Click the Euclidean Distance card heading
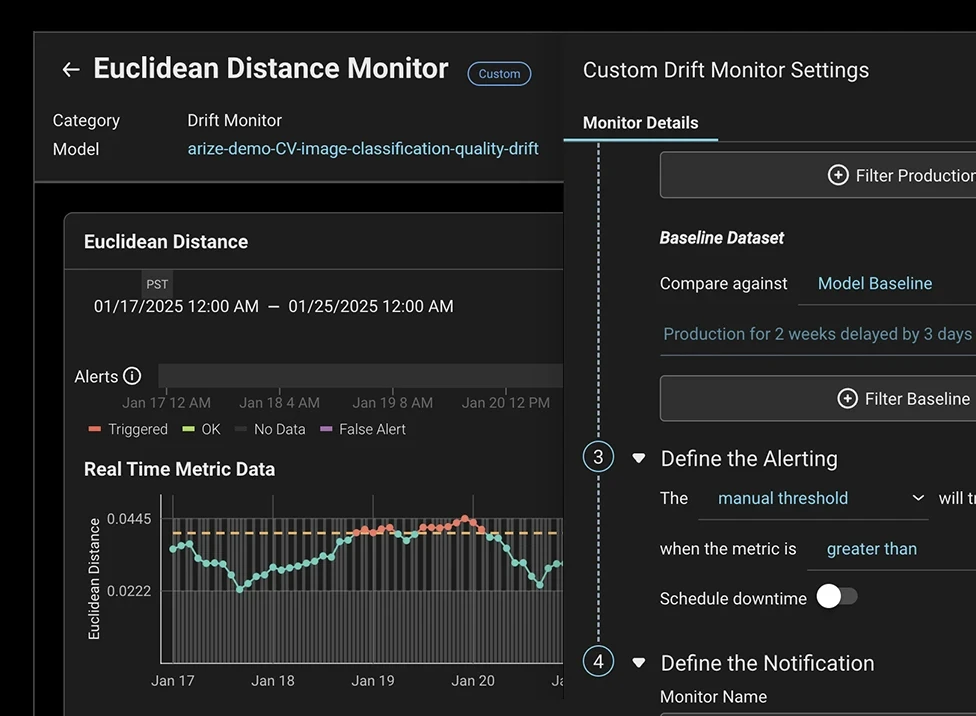 (x=166, y=242)
